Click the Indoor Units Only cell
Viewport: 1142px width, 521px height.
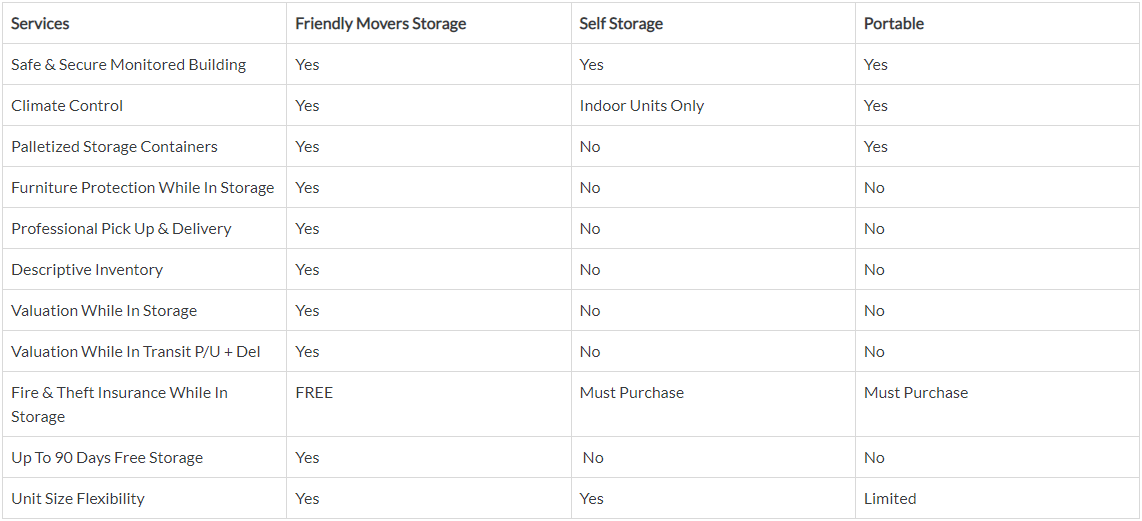pyautogui.click(x=642, y=105)
